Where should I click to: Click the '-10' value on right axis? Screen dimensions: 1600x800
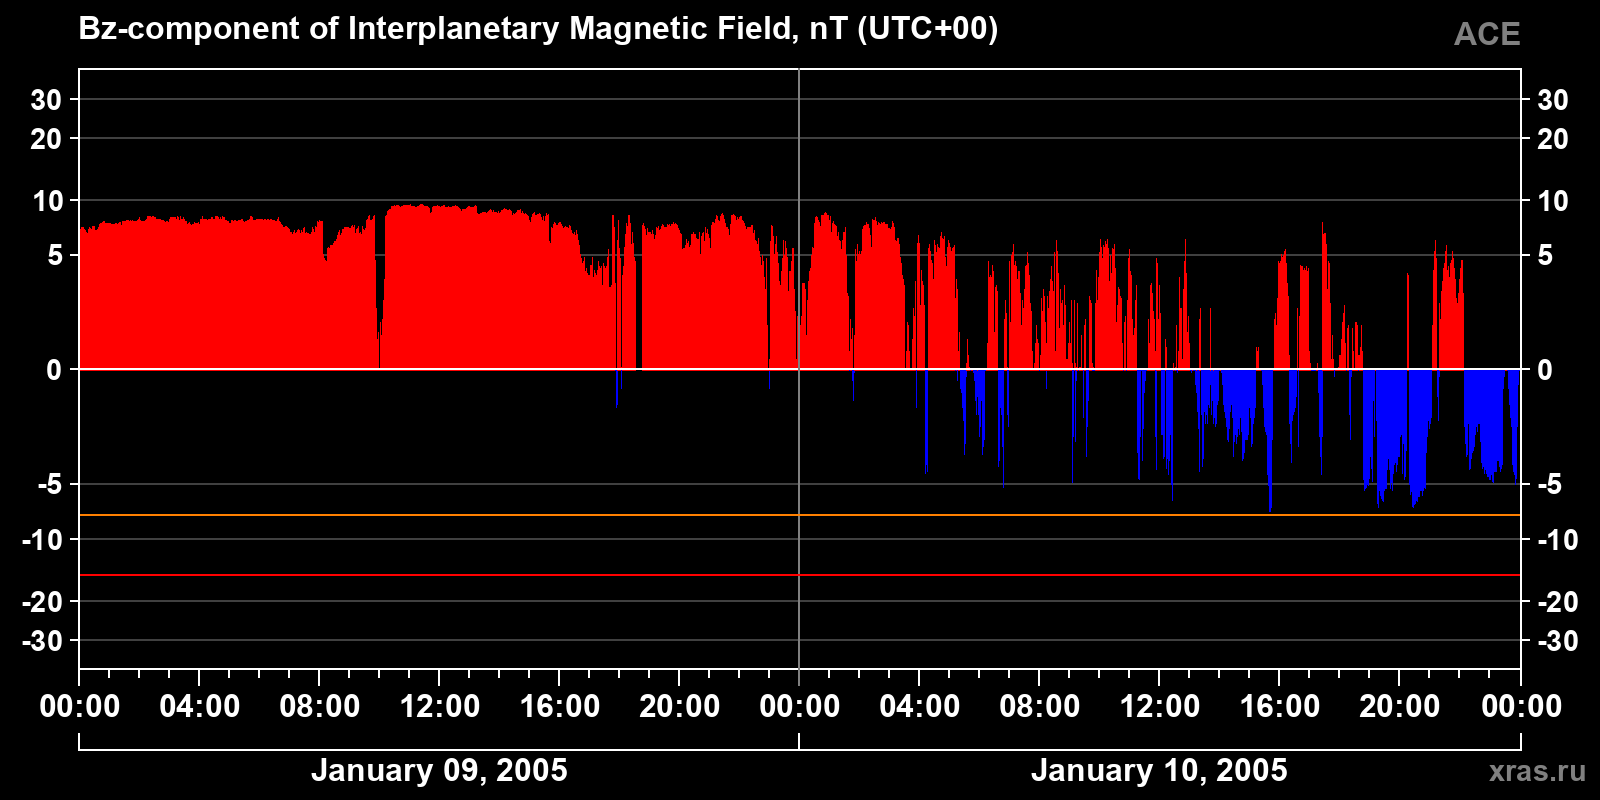(1557, 540)
